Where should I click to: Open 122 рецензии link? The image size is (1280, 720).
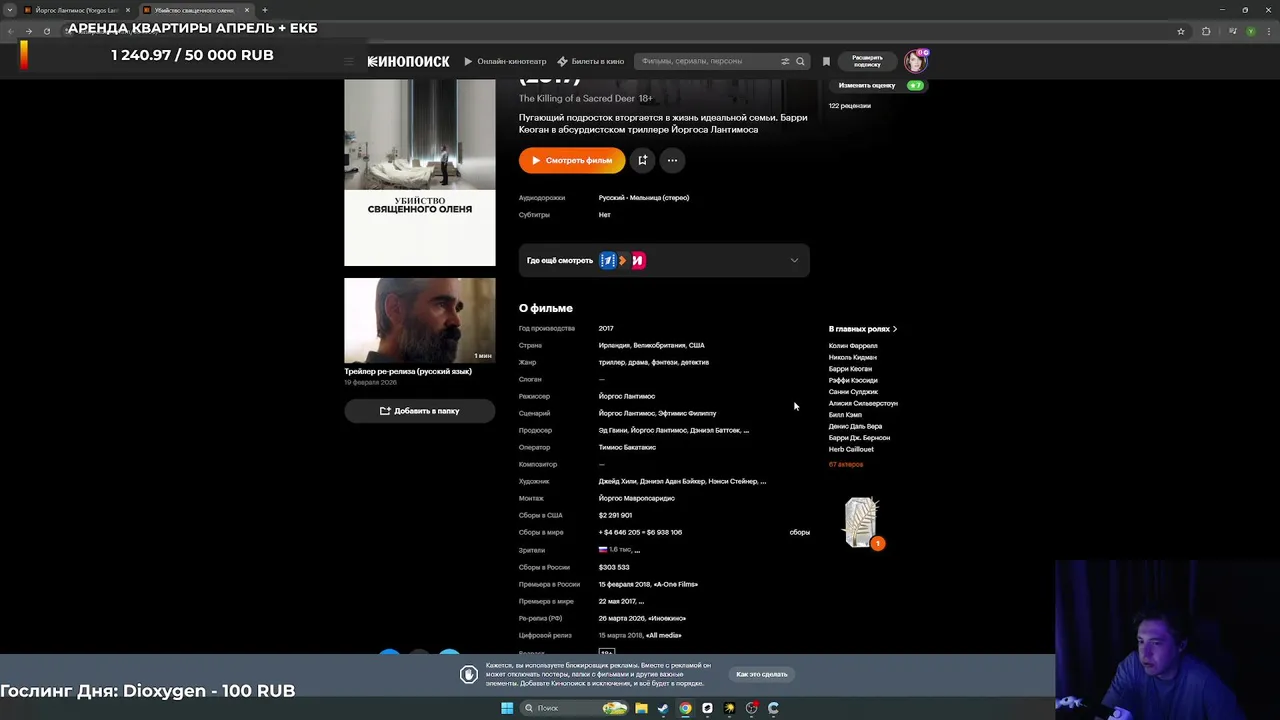(x=849, y=105)
